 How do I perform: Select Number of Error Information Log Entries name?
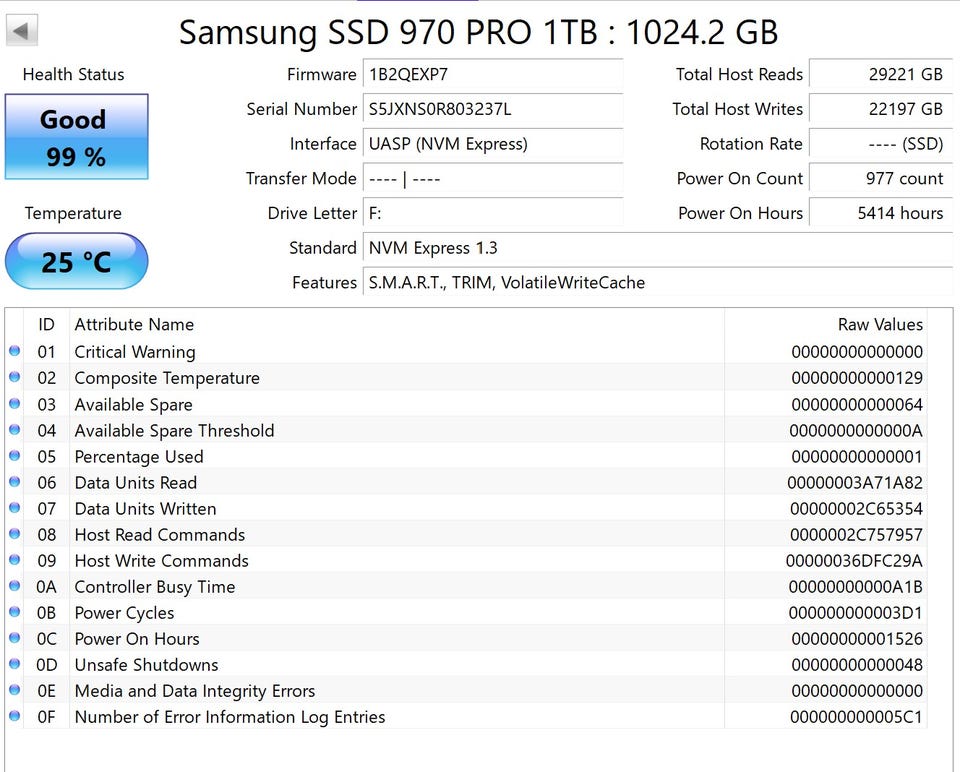tap(230, 717)
